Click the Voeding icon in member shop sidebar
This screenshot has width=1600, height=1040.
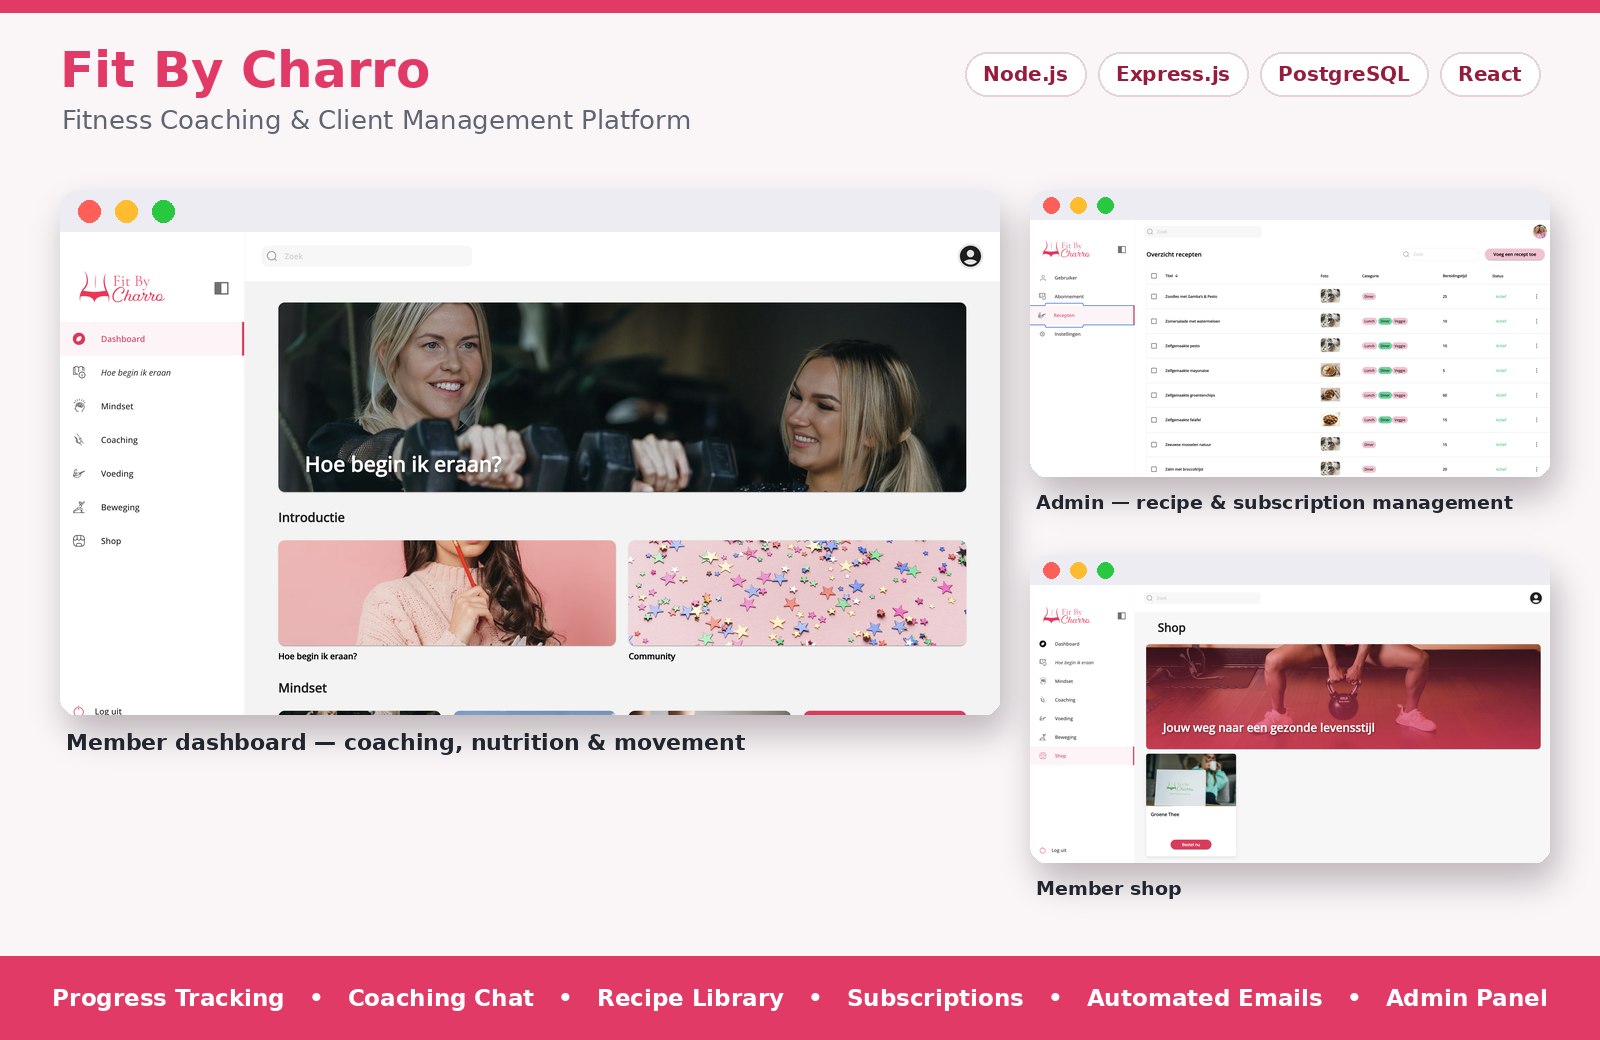tap(1043, 718)
